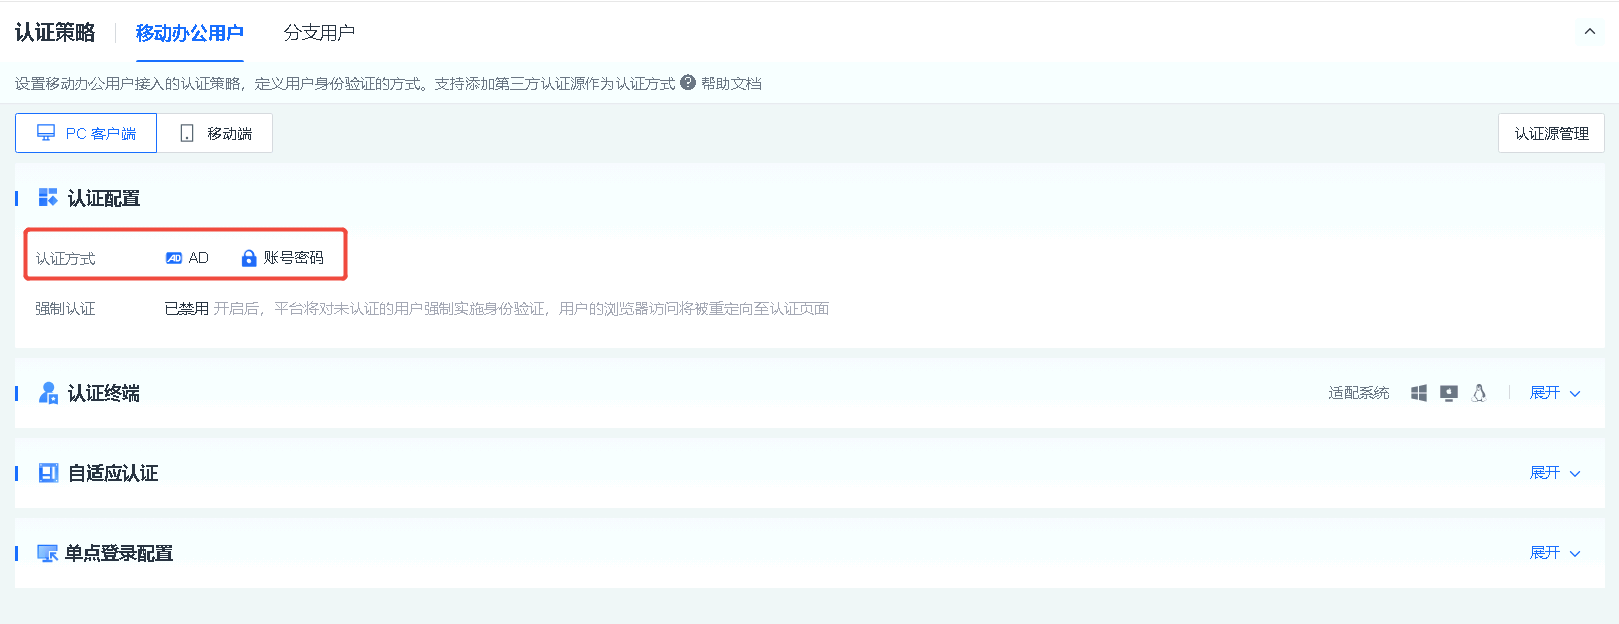
Task: Click the 认证方式 label
Action: coord(66,258)
